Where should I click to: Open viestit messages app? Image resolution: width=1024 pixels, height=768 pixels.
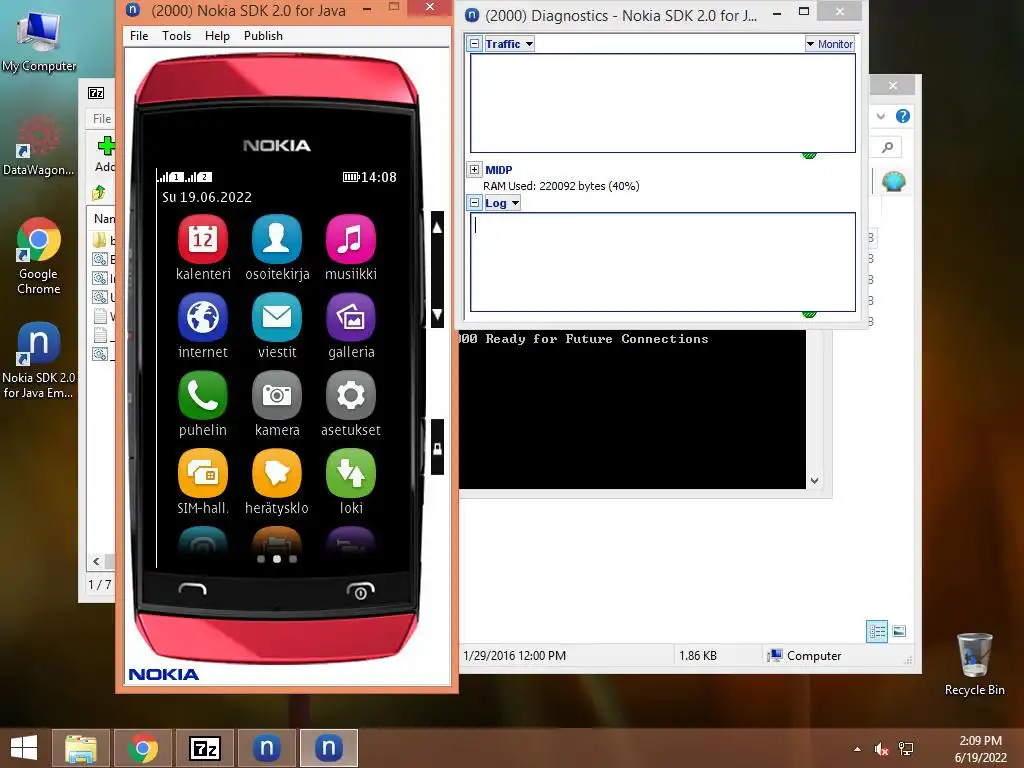tap(277, 317)
